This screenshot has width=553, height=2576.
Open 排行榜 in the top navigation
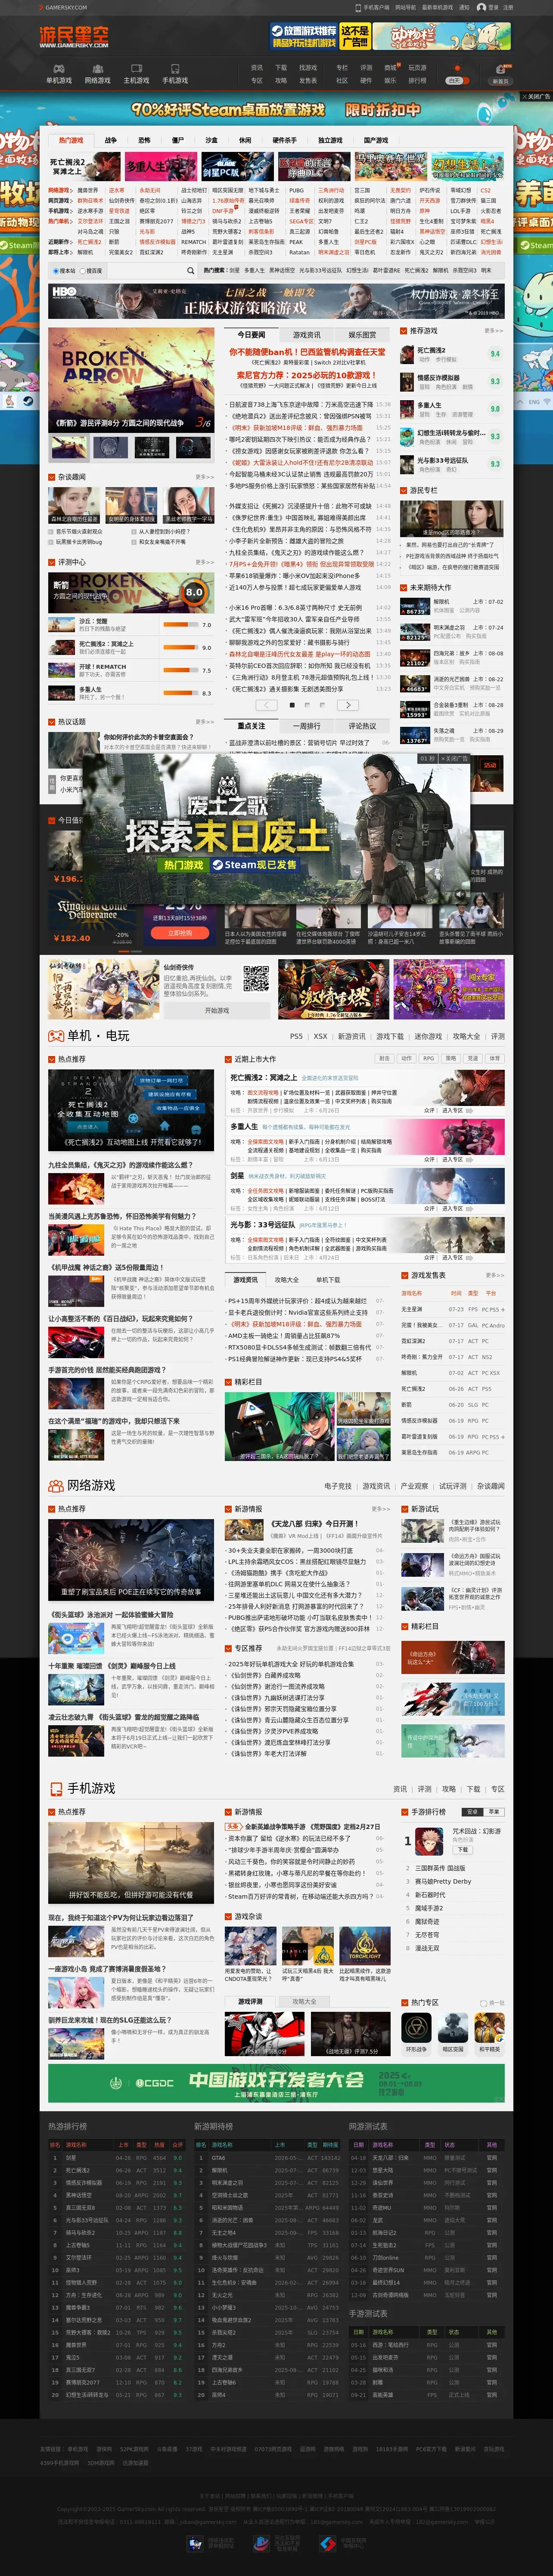[417, 81]
